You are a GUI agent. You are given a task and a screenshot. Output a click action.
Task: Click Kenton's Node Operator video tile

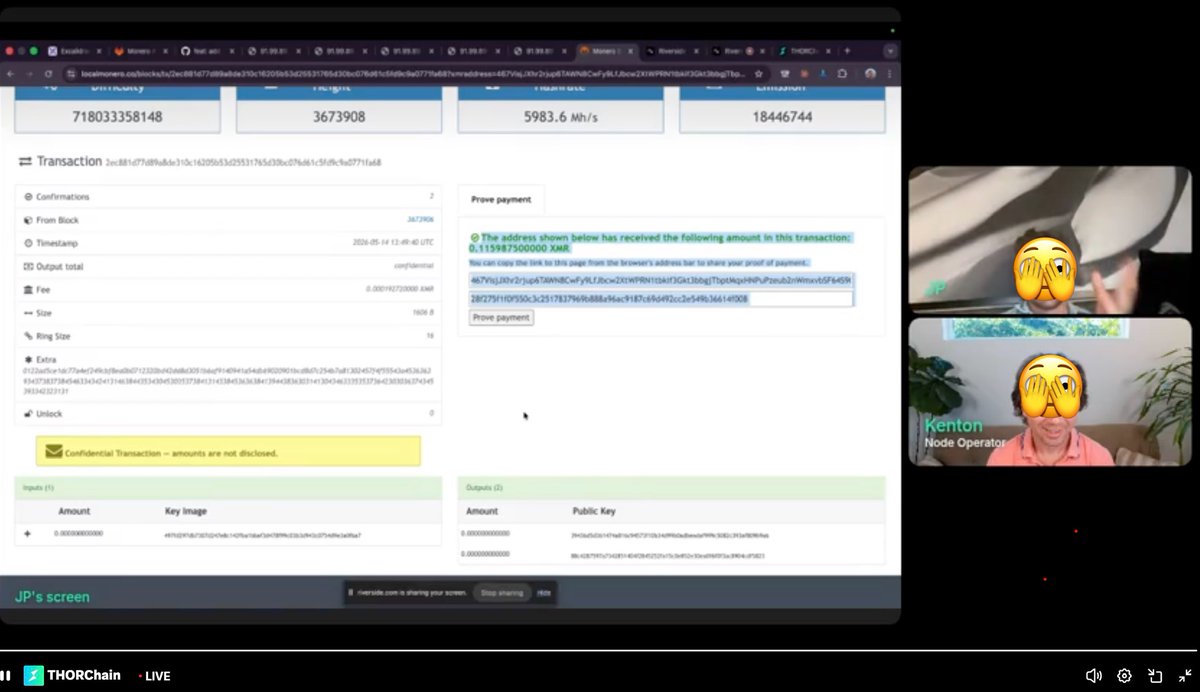coord(1050,392)
